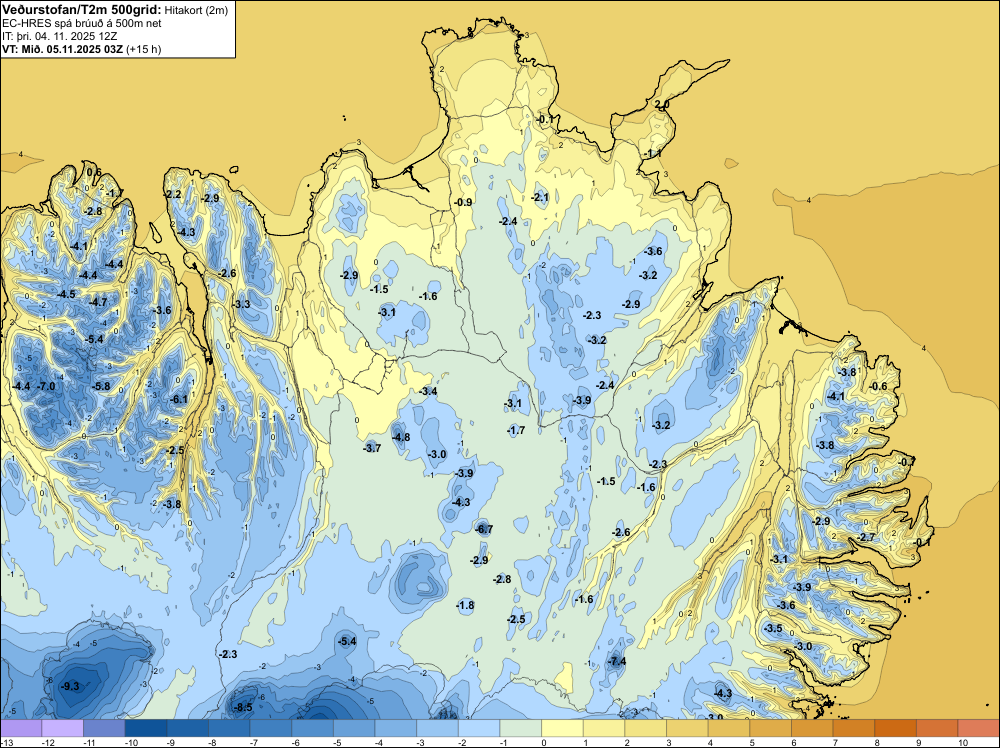Click the 2.0 temperature value on the map
The width and height of the screenshot is (1000, 748).
(662, 104)
